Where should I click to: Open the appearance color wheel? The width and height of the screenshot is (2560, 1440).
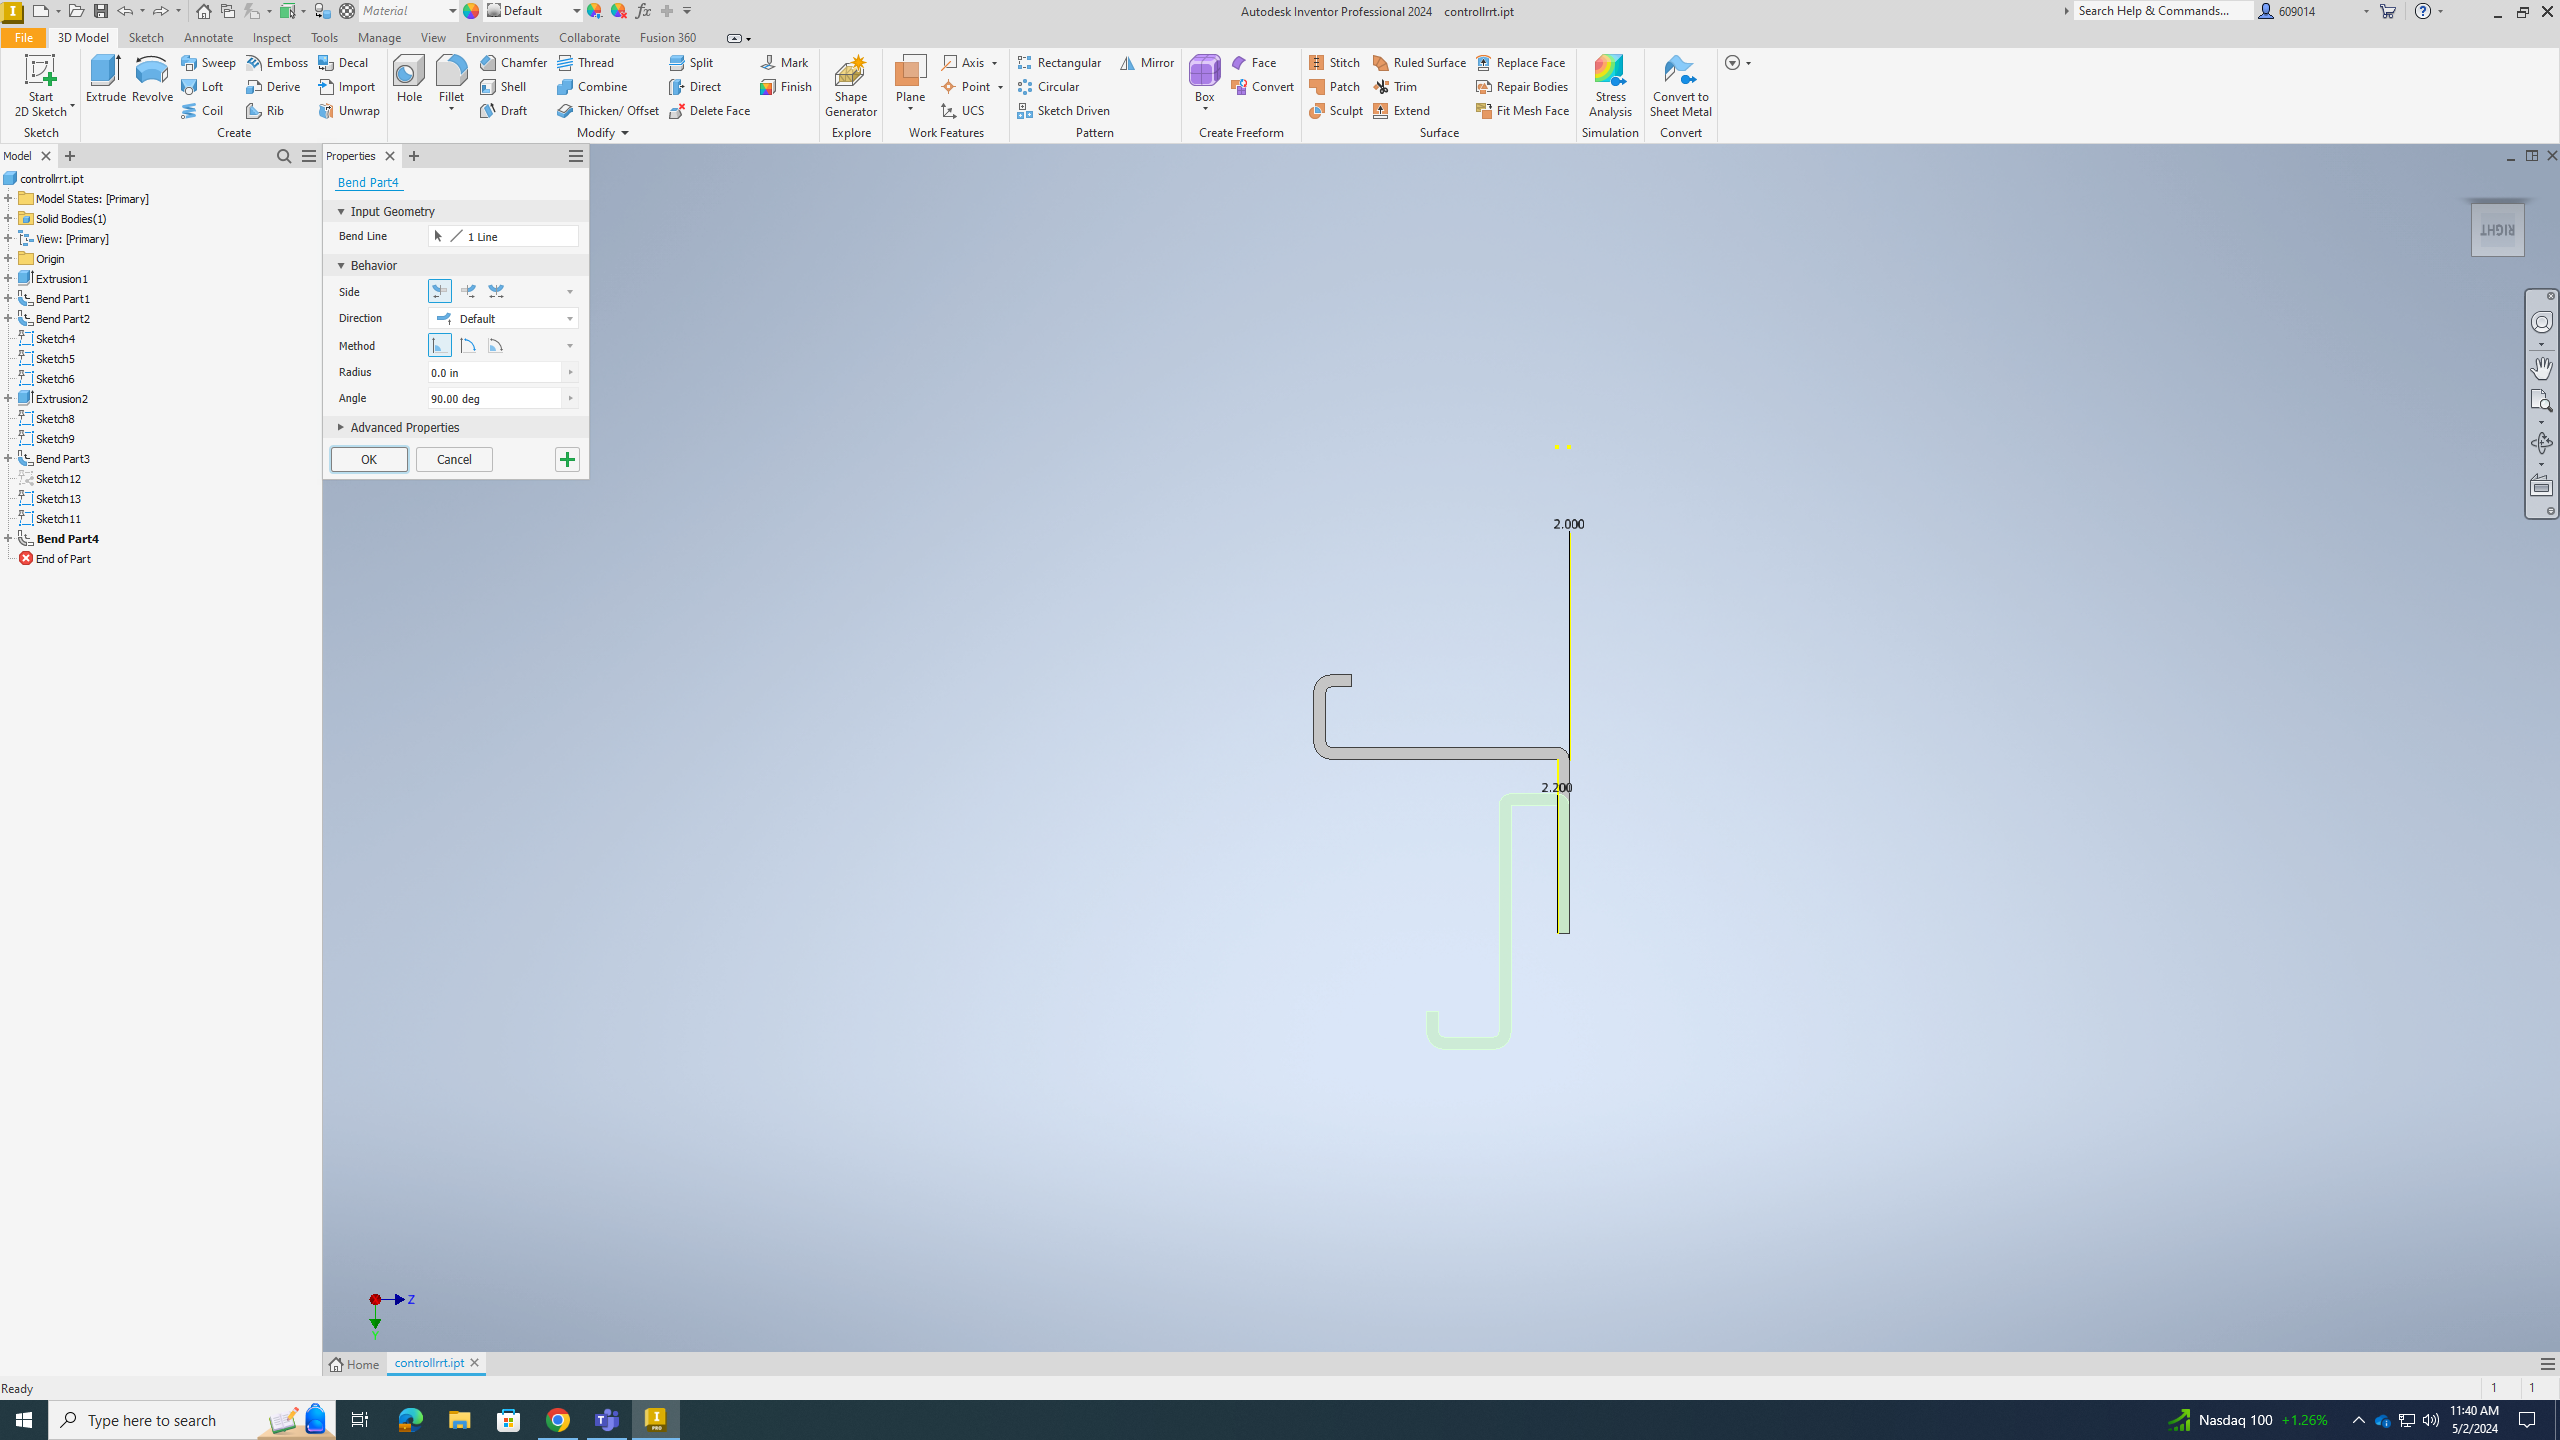(x=470, y=11)
